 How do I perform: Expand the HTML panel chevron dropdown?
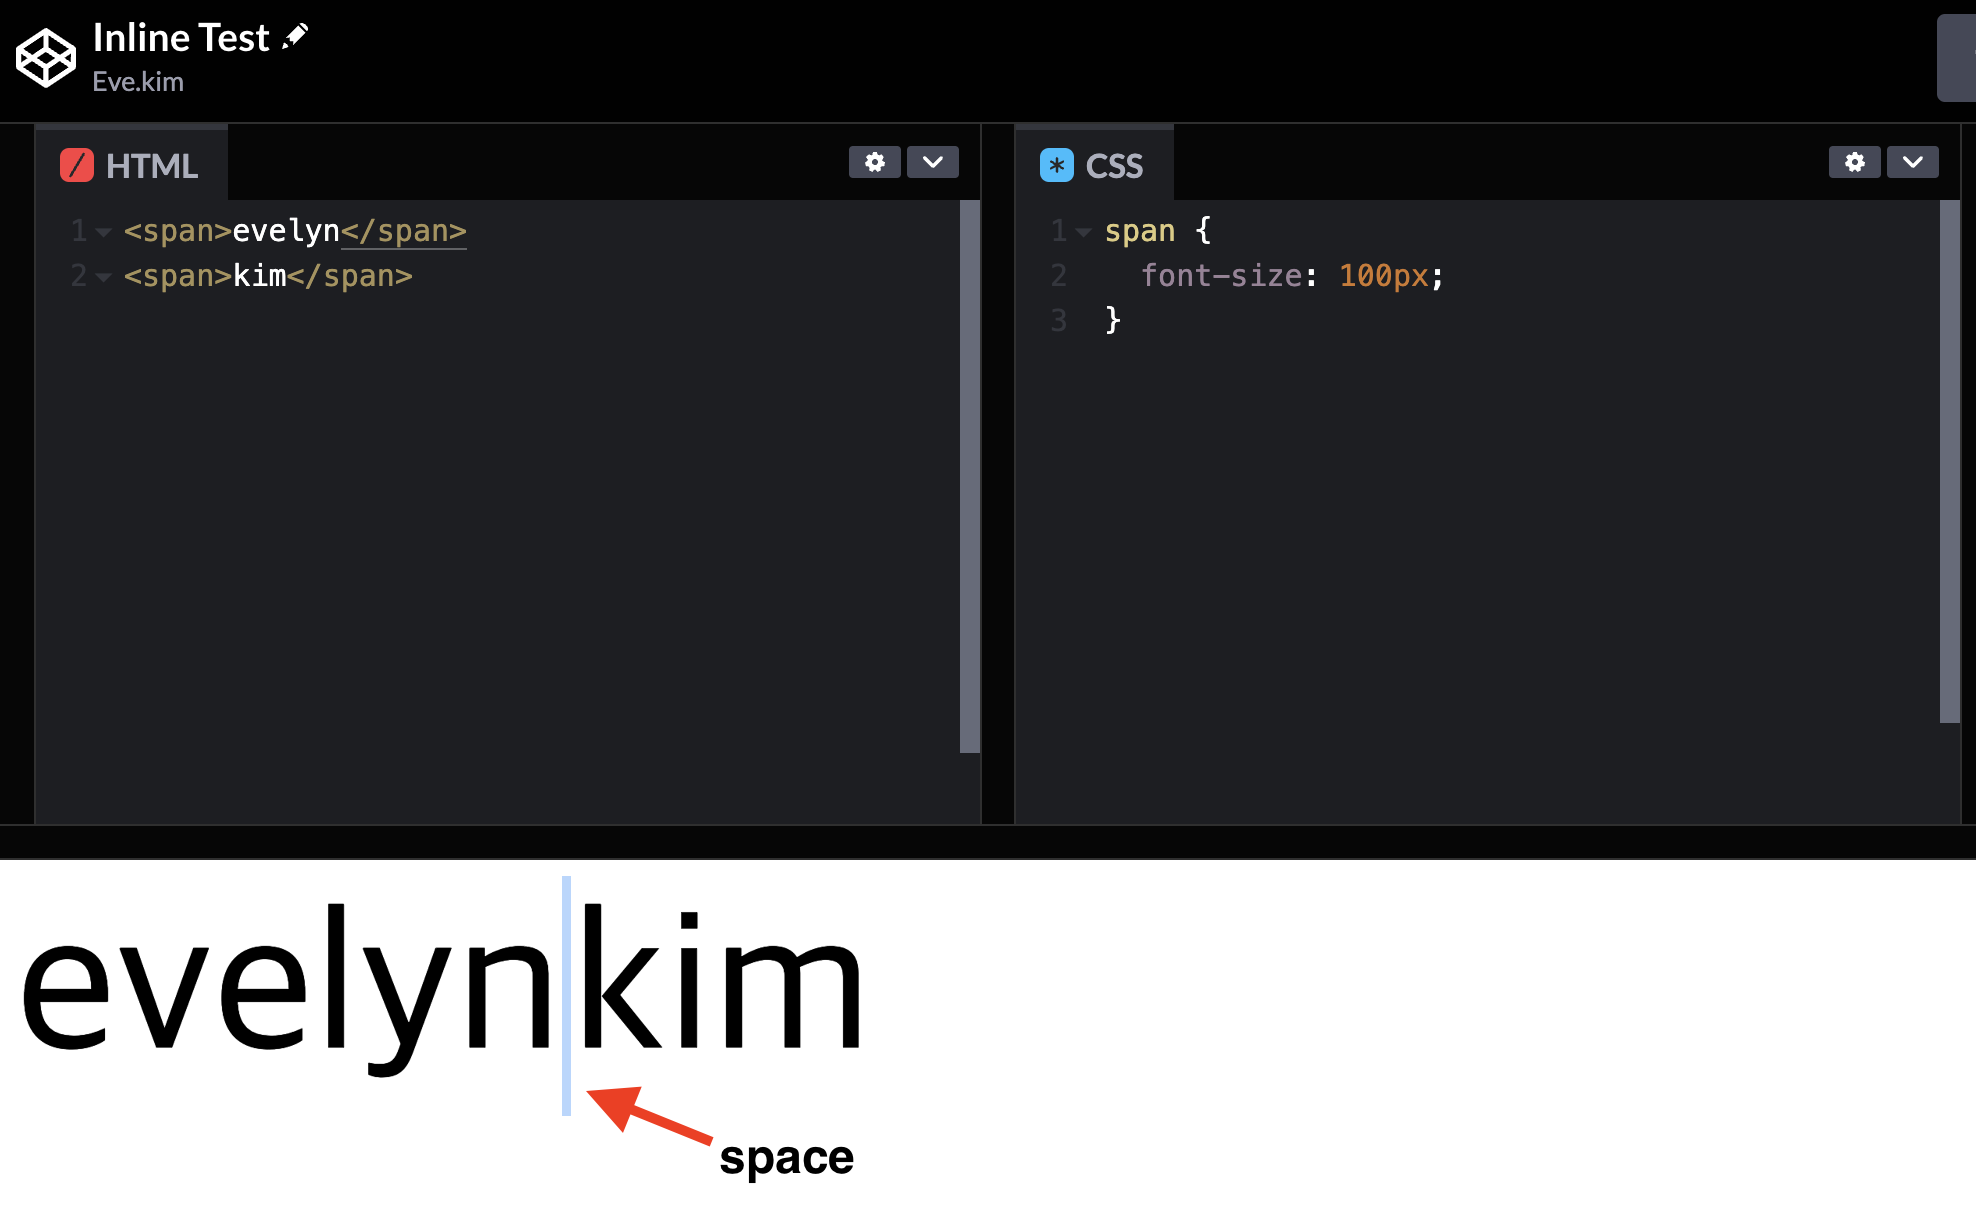[932, 162]
